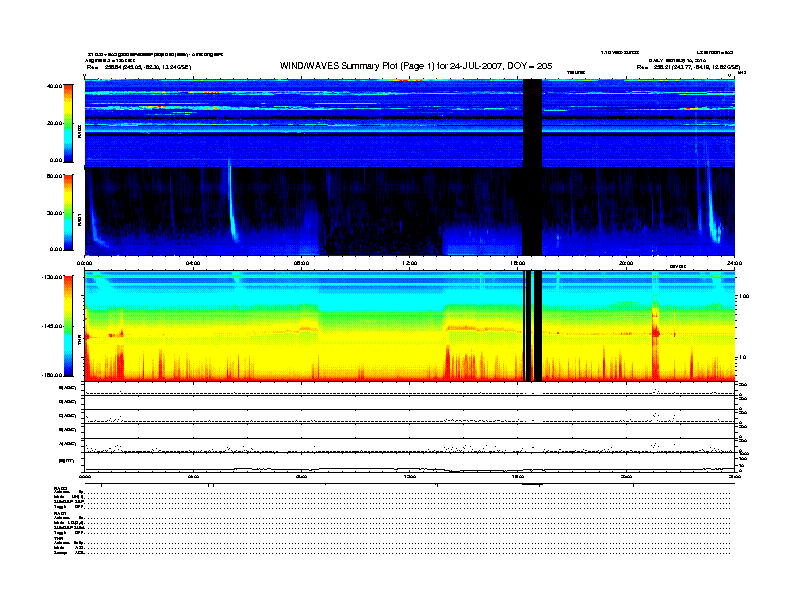
Task: Click the bright radio burst near 05:20 in RAD1
Action: pos(232,202)
